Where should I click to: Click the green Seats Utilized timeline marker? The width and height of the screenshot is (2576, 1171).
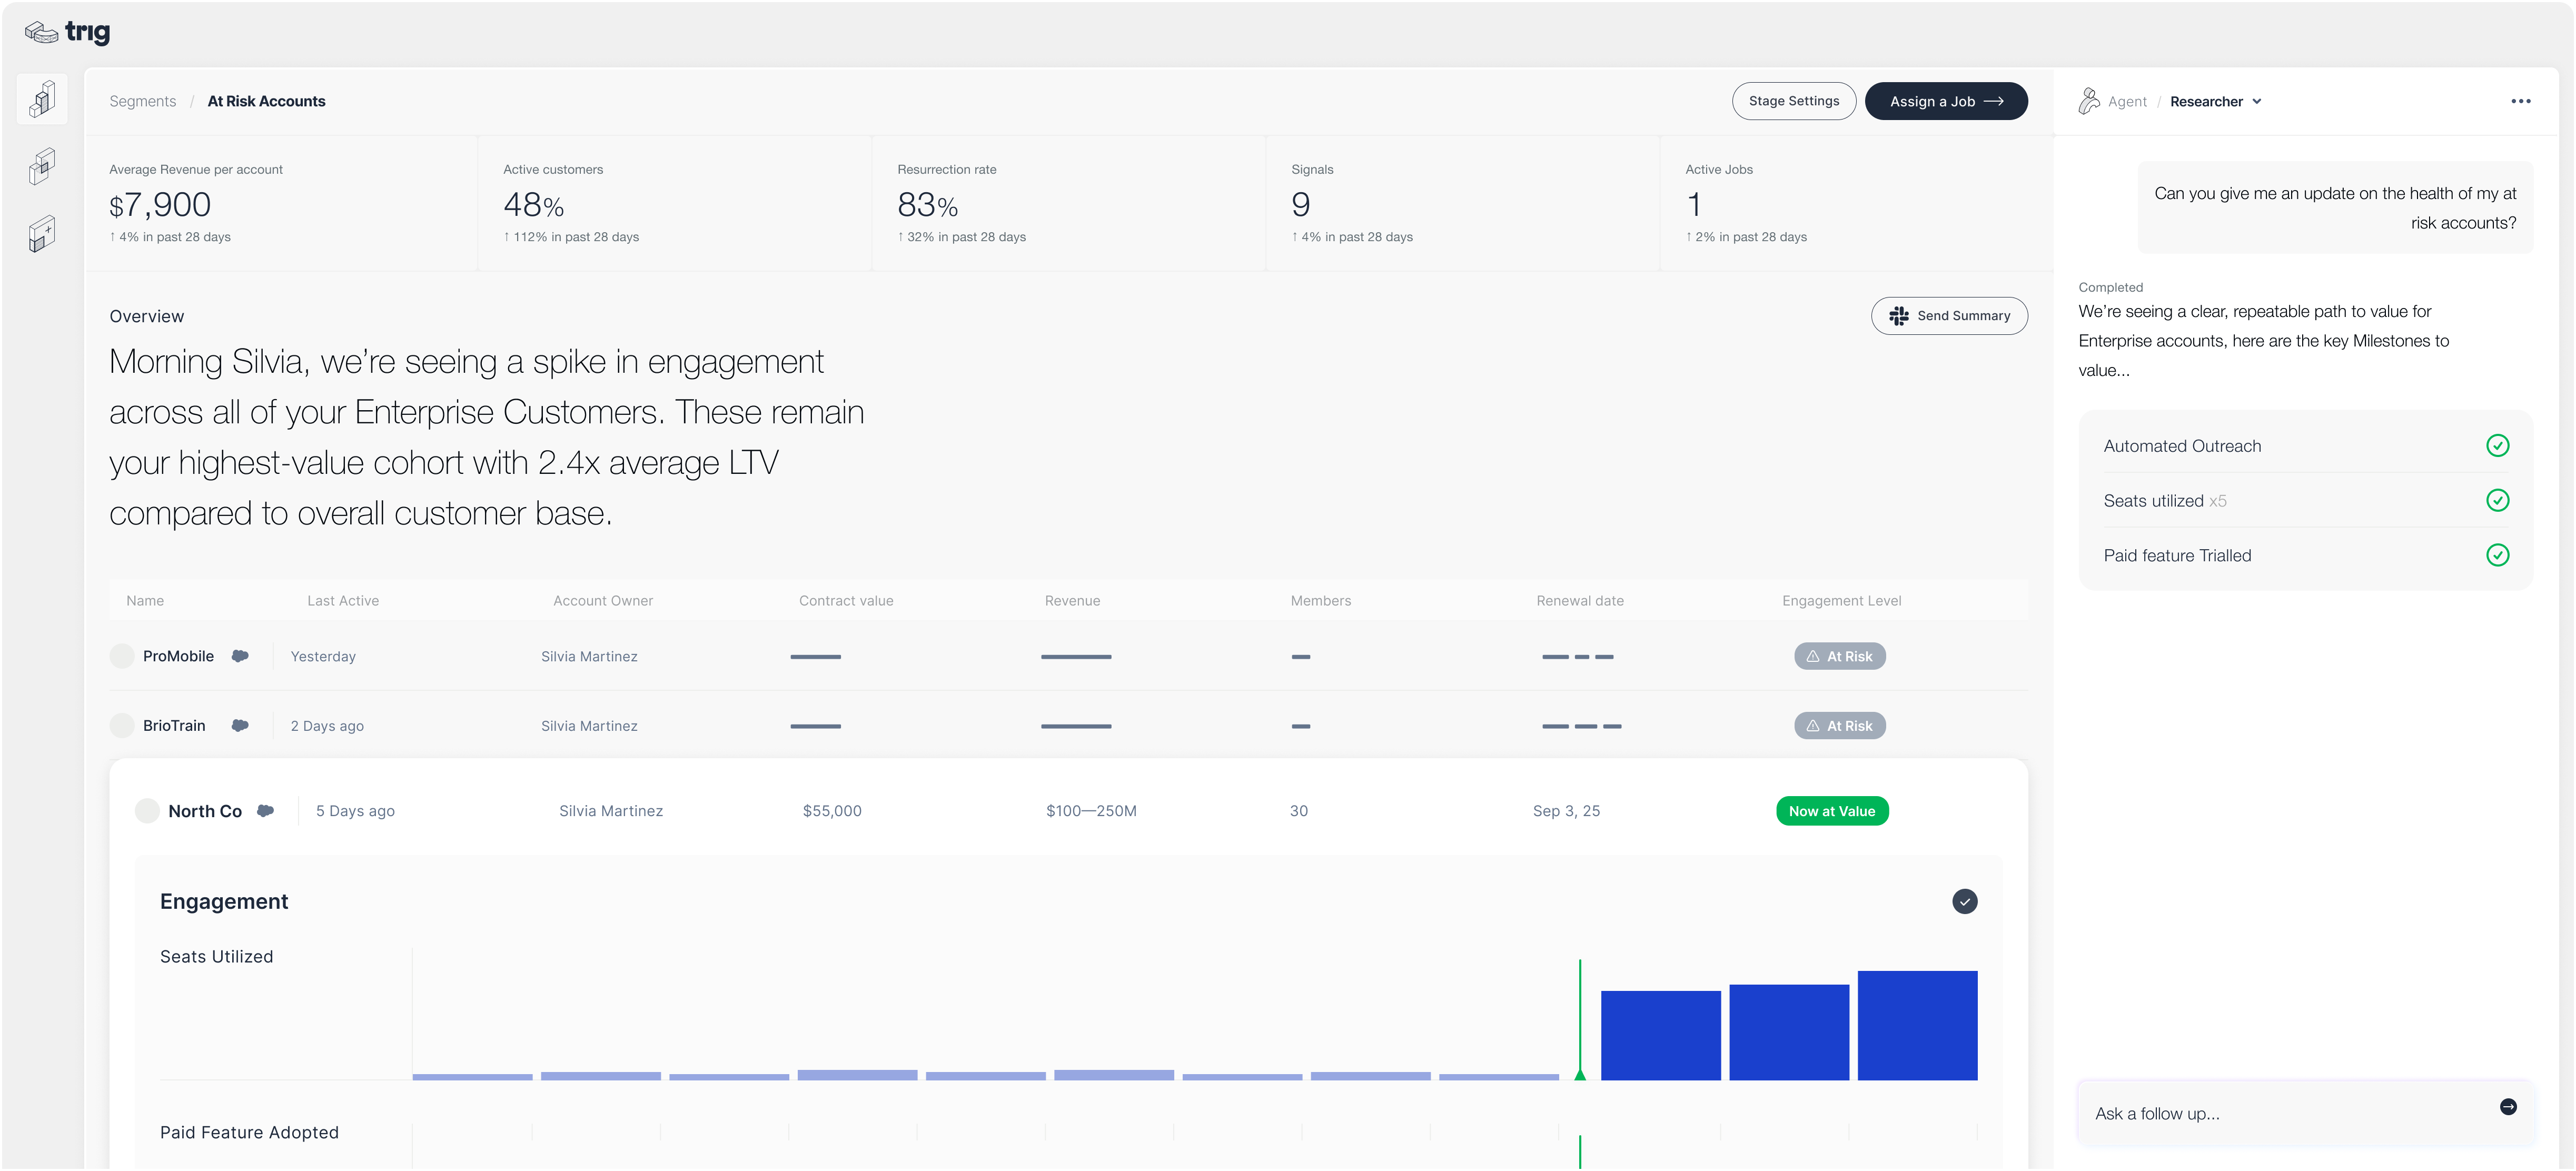(1580, 1021)
